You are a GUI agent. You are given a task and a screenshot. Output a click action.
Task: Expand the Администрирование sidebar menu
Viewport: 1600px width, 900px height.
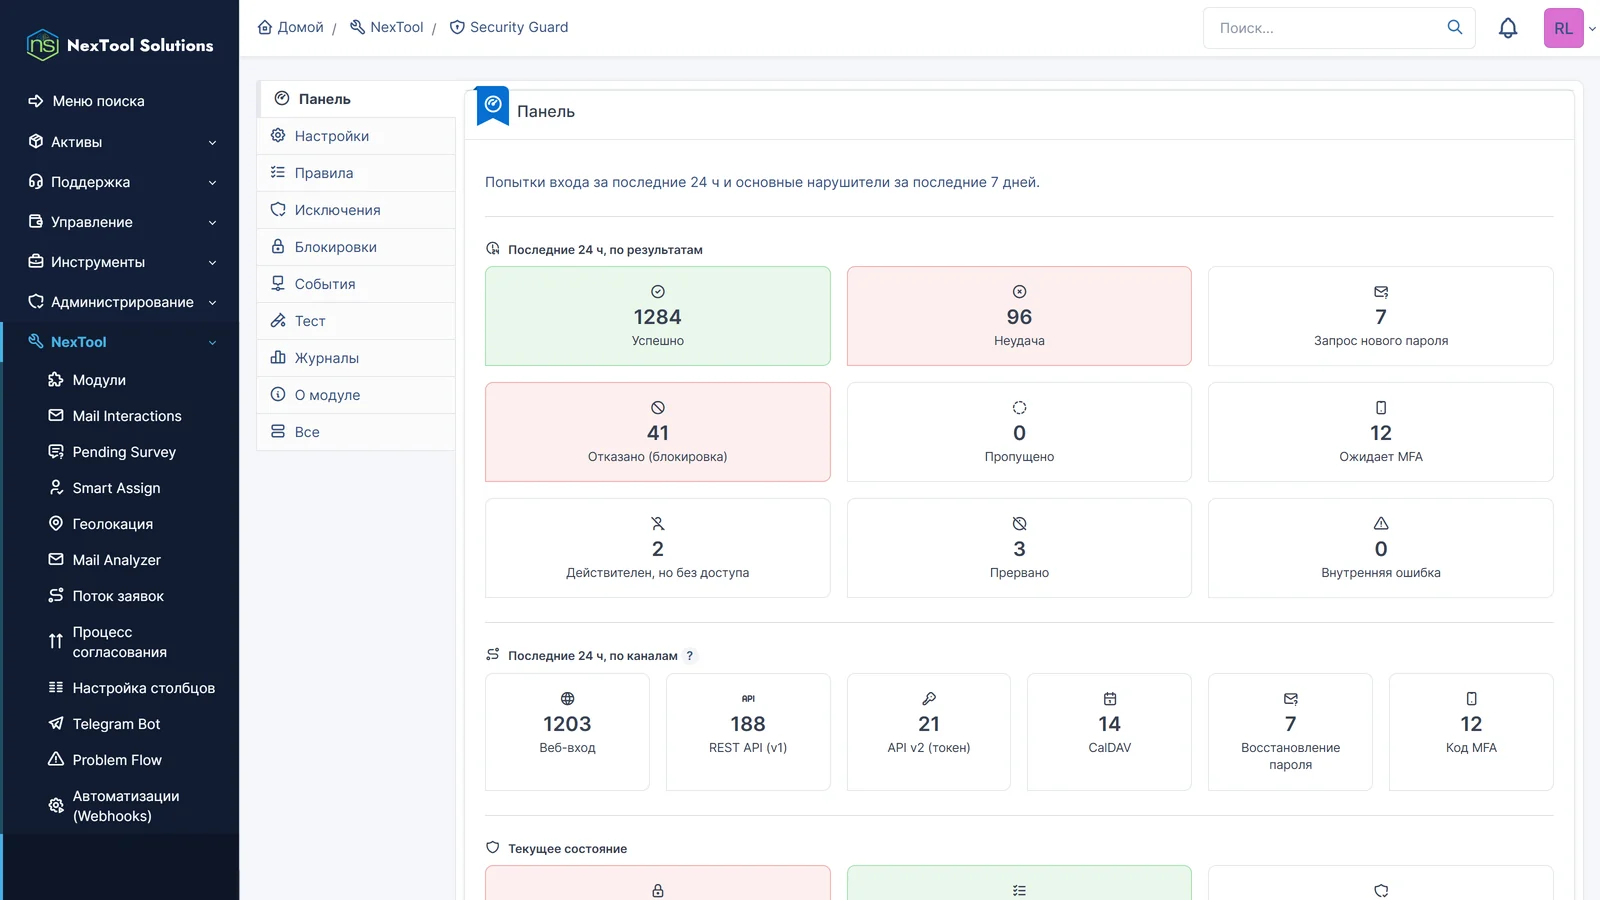click(x=120, y=302)
